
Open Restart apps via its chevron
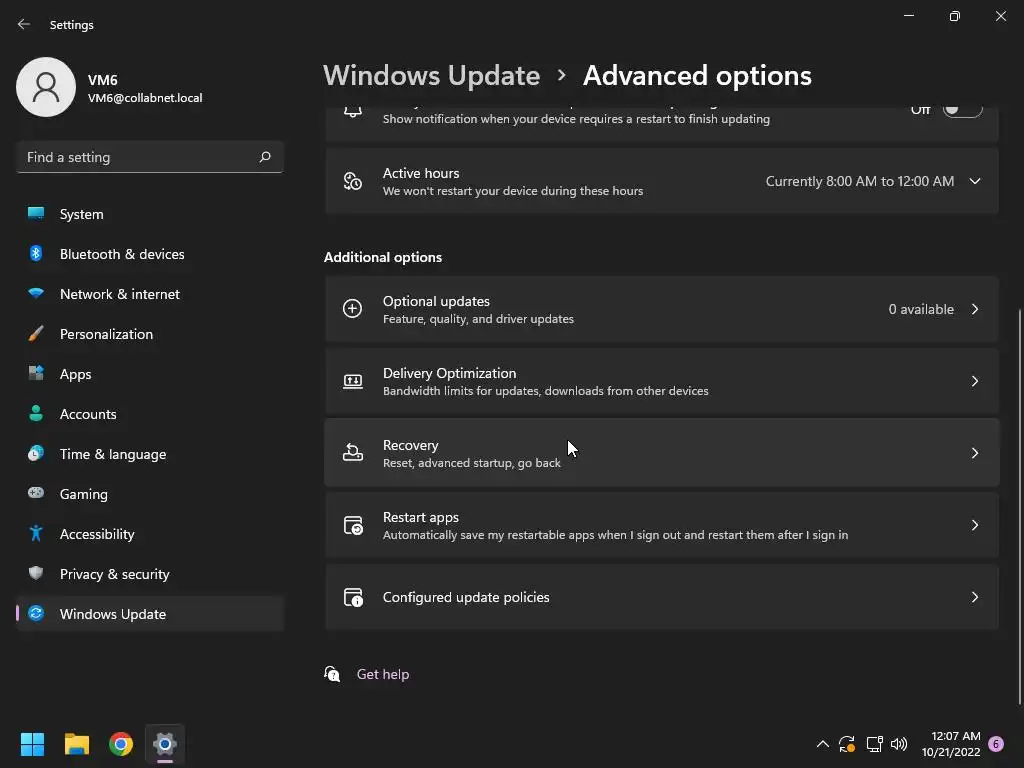point(975,525)
